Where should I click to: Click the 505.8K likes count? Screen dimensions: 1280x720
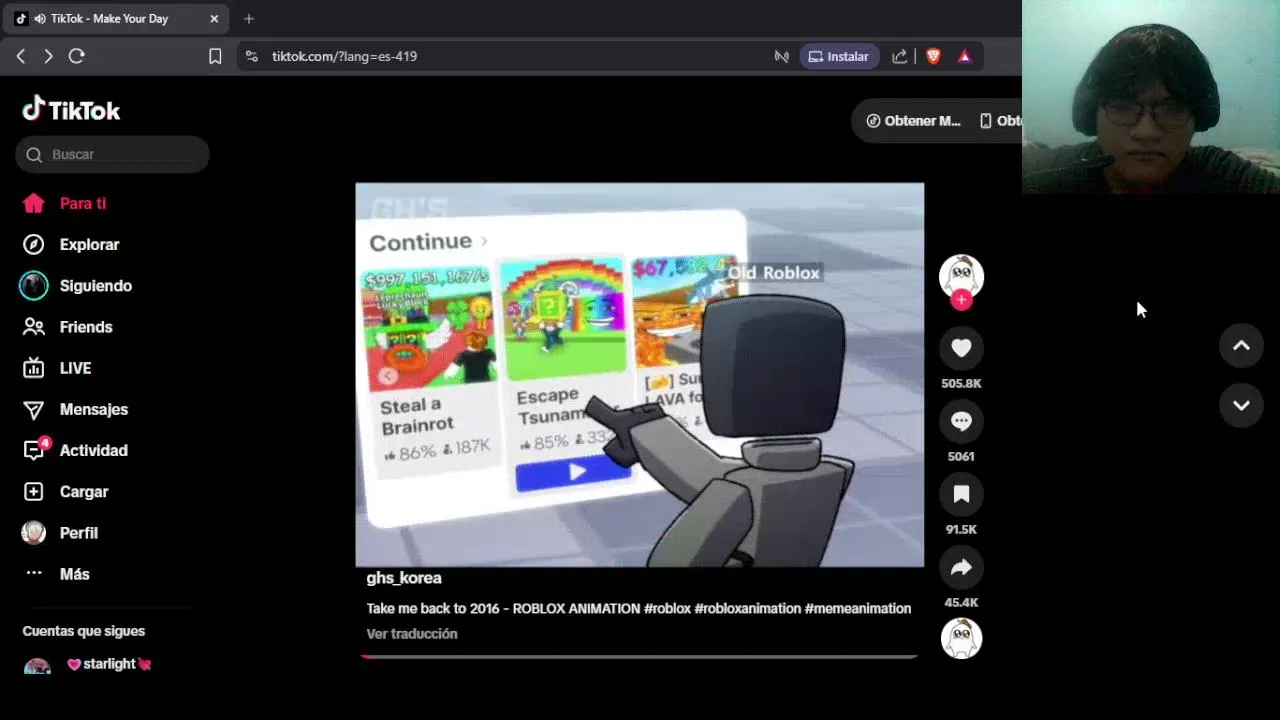click(961, 383)
